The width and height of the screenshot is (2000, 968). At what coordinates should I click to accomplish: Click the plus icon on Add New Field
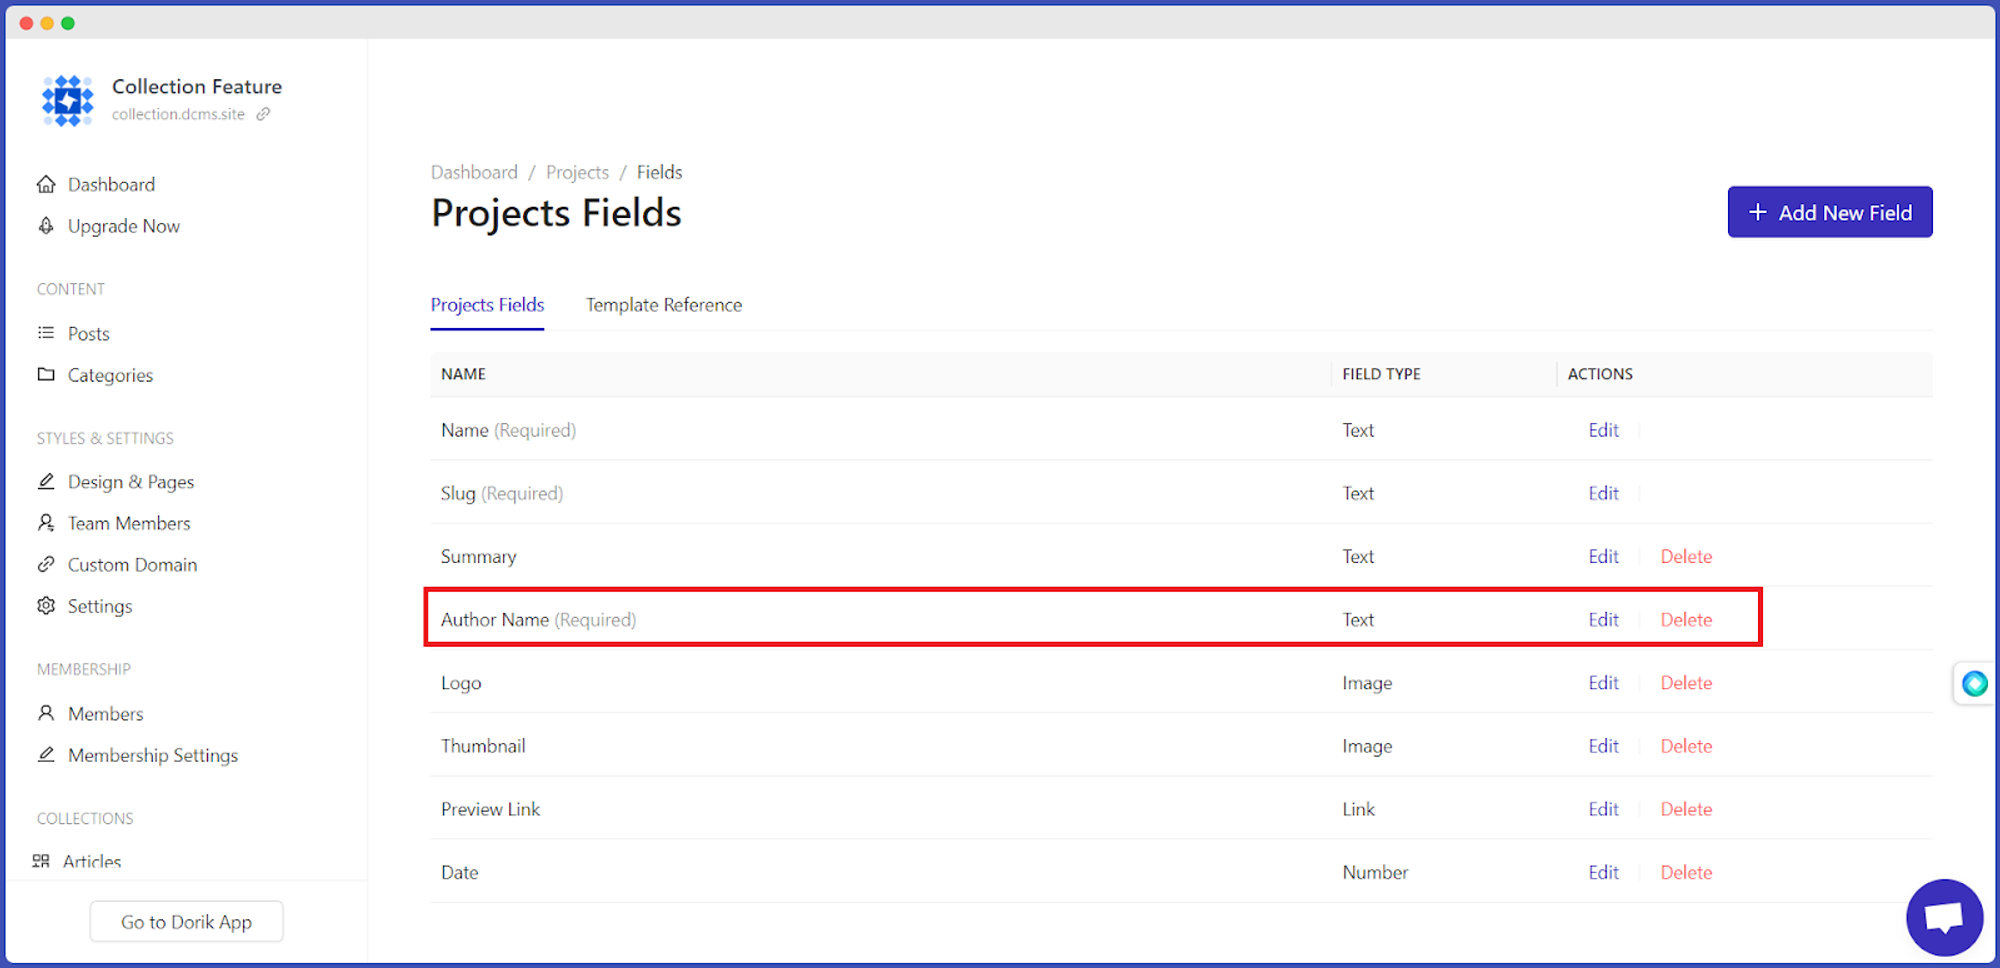pyautogui.click(x=1757, y=212)
